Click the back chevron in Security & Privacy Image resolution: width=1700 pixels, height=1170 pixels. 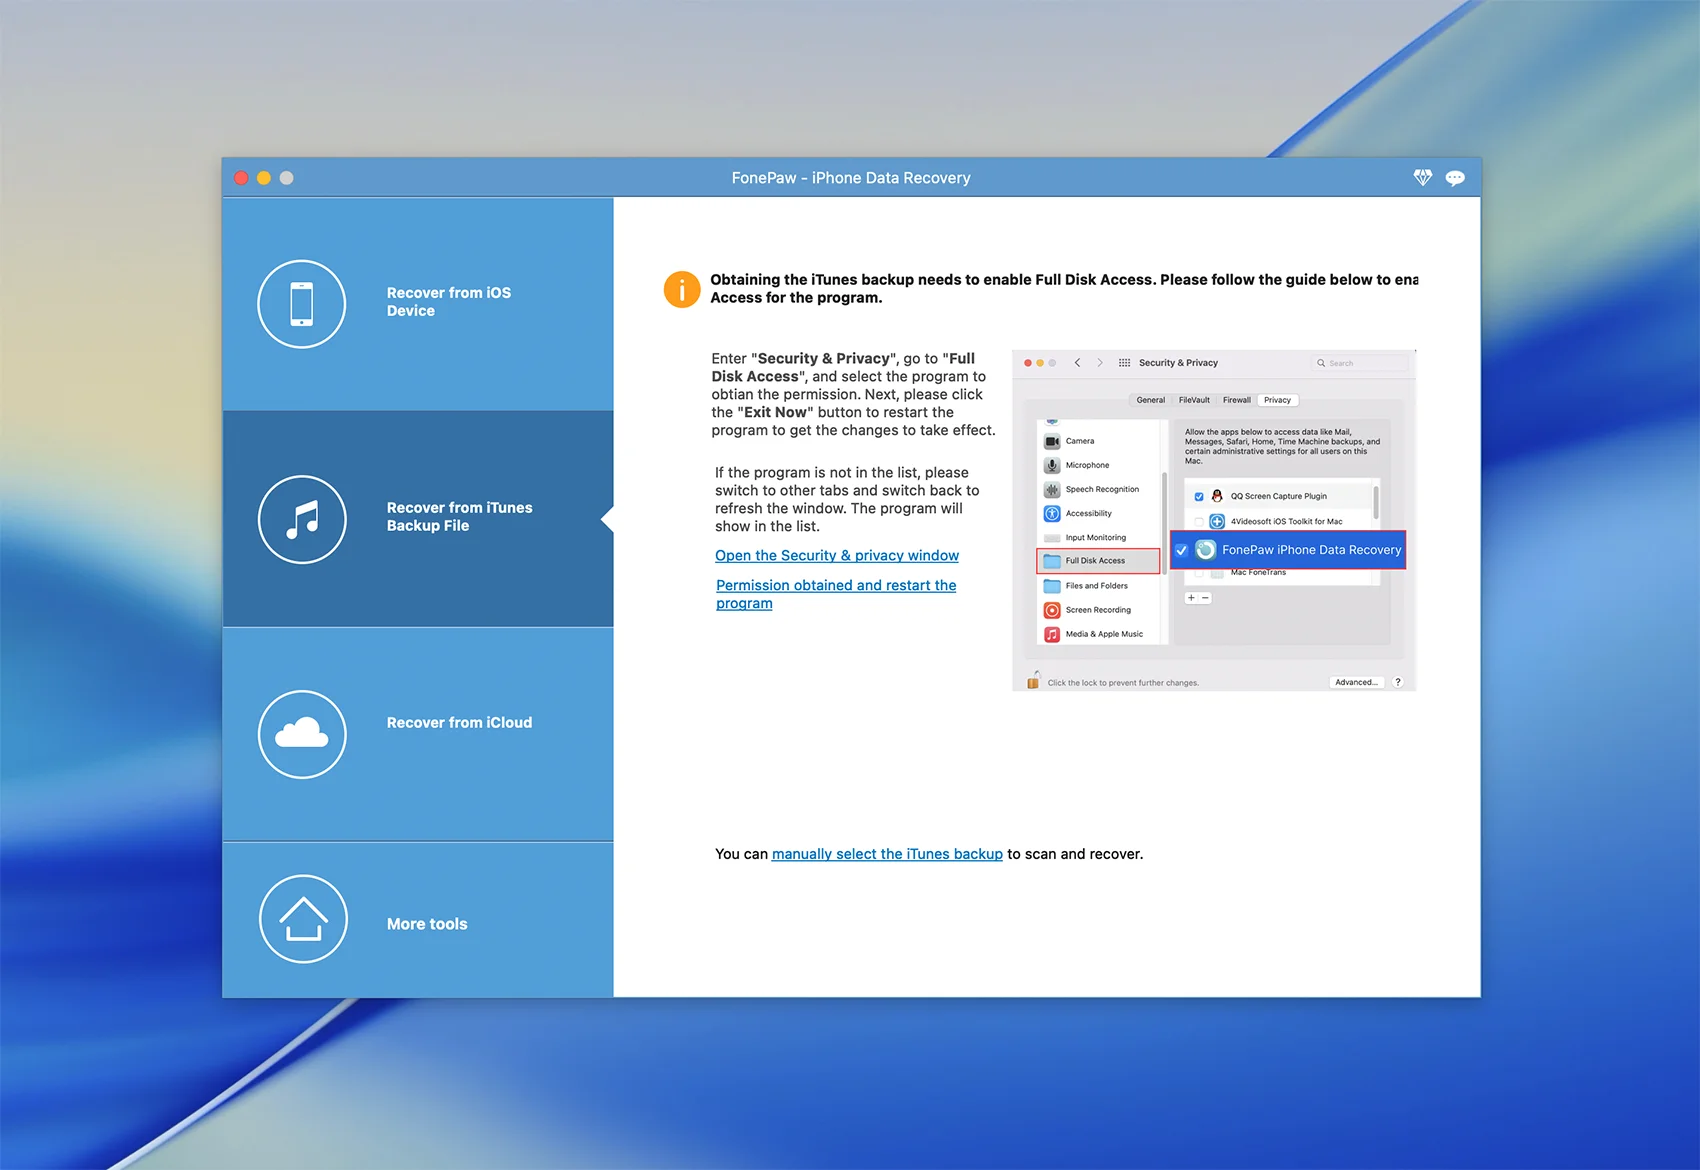(x=1077, y=363)
